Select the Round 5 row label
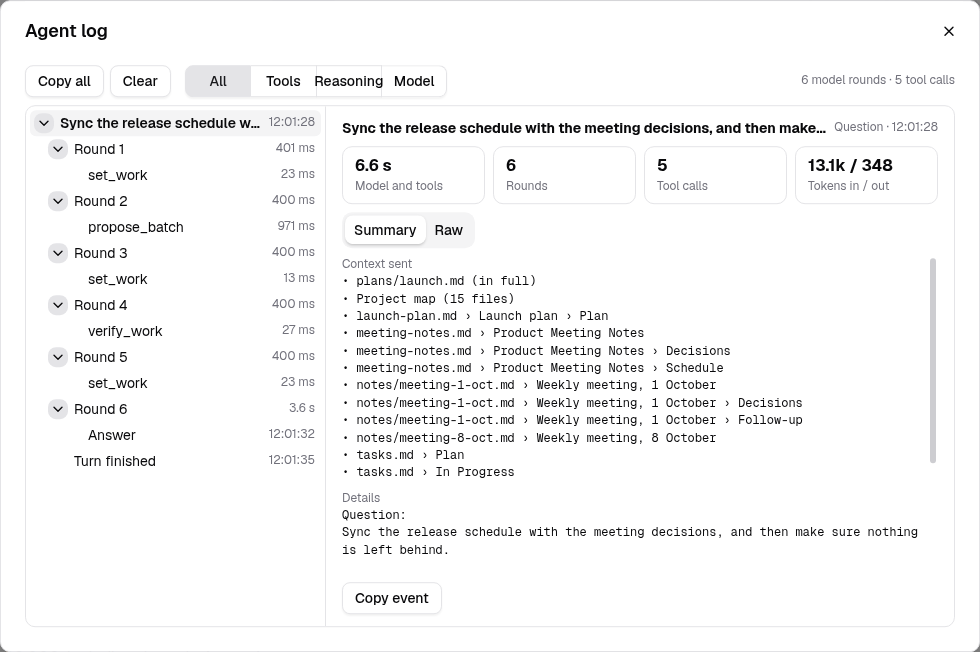 tap(100, 357)
